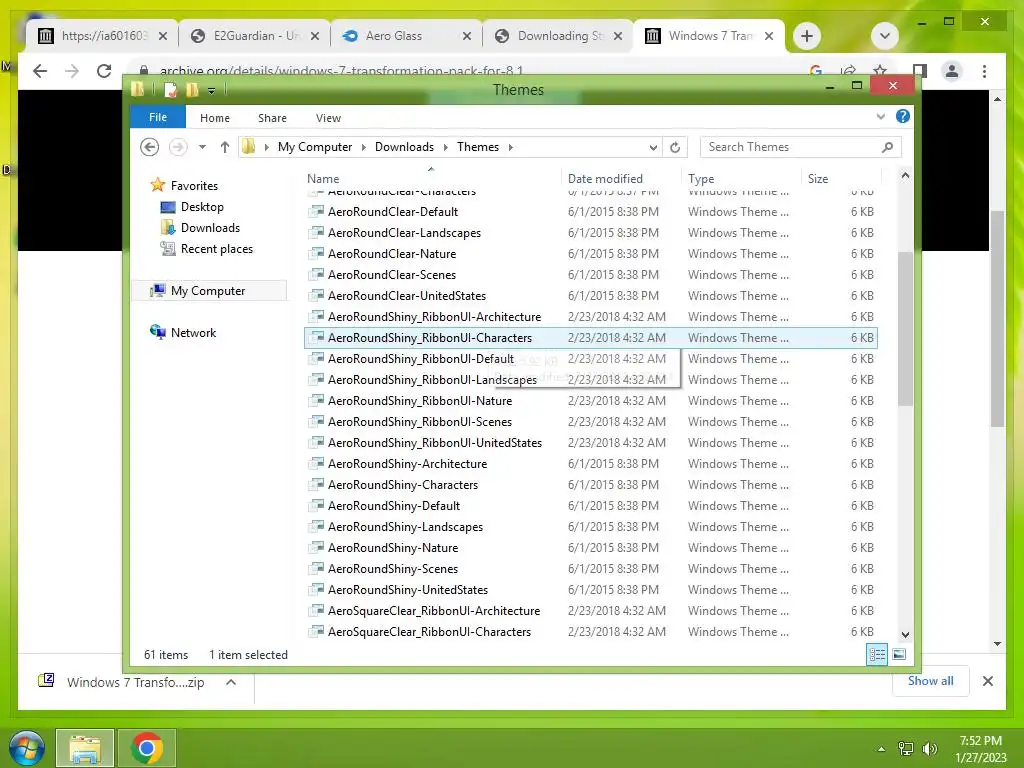The height and width of the screenshot is (768, 1024).
Task: Click Show all downloads
Action: click(930, 681)
